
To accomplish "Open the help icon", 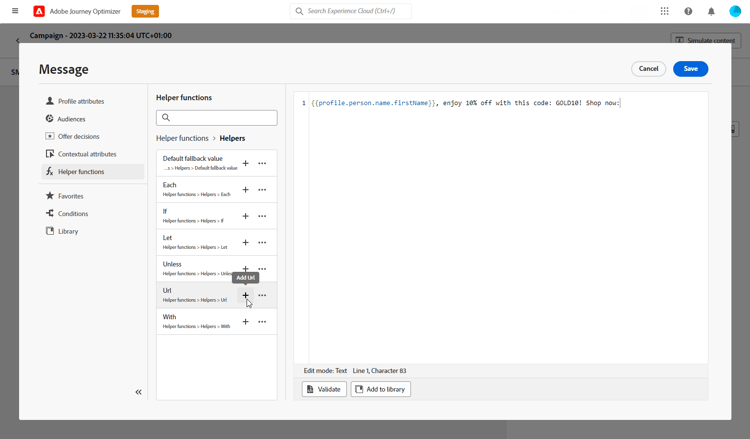I will tap(688, 11).
